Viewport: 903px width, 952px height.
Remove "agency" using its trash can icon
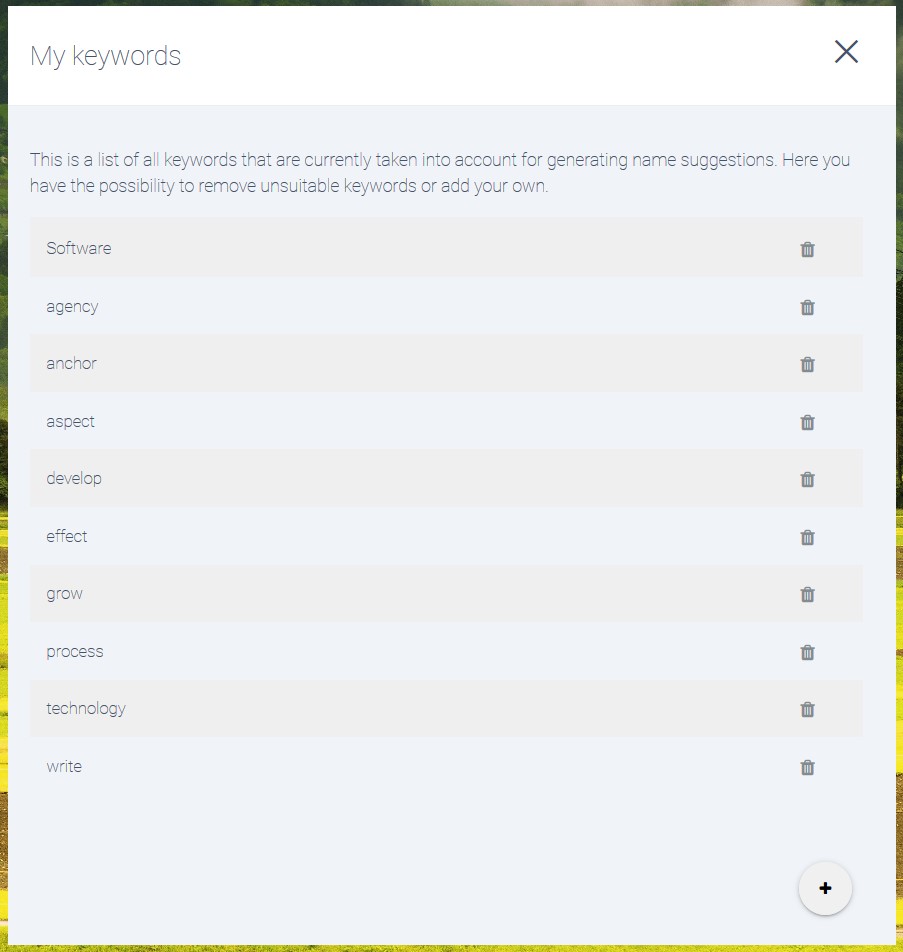[x=808, y=307]
